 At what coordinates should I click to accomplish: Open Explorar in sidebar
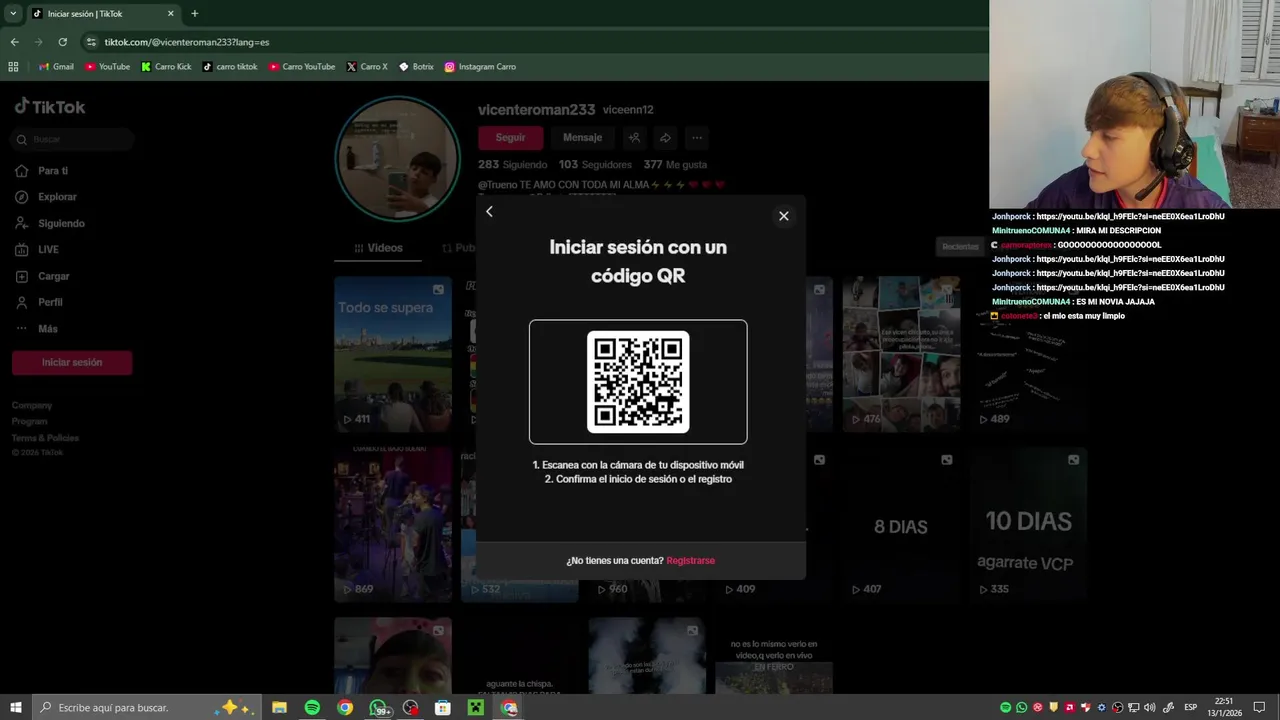46,197
